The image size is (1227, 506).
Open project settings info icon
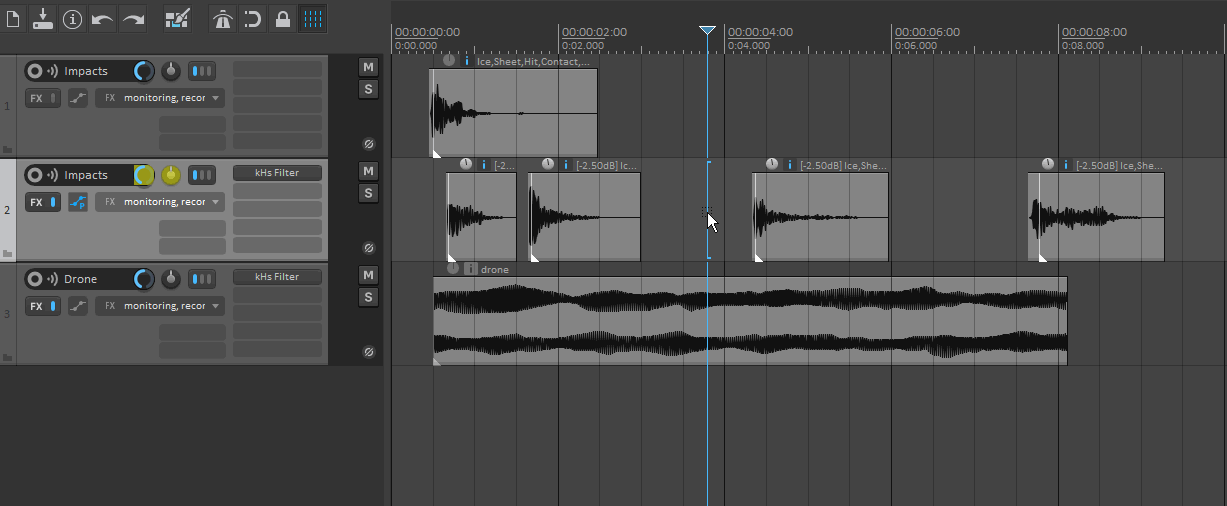click(73, 18)
